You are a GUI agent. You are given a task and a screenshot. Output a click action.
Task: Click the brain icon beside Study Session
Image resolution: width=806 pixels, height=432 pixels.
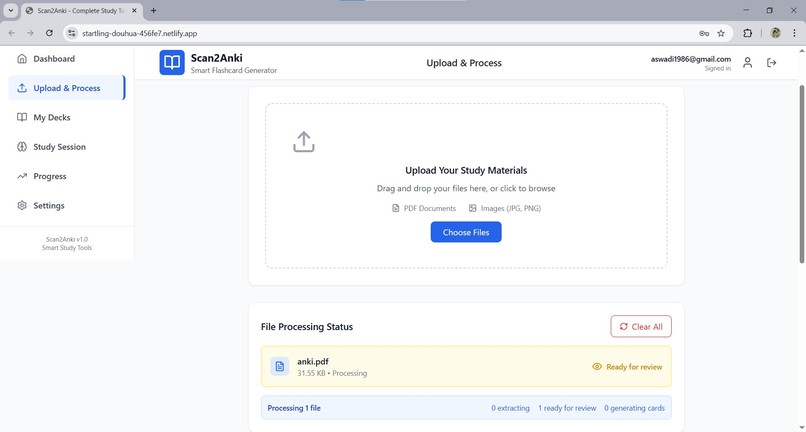pyautogui.click(x=22, y=147)
